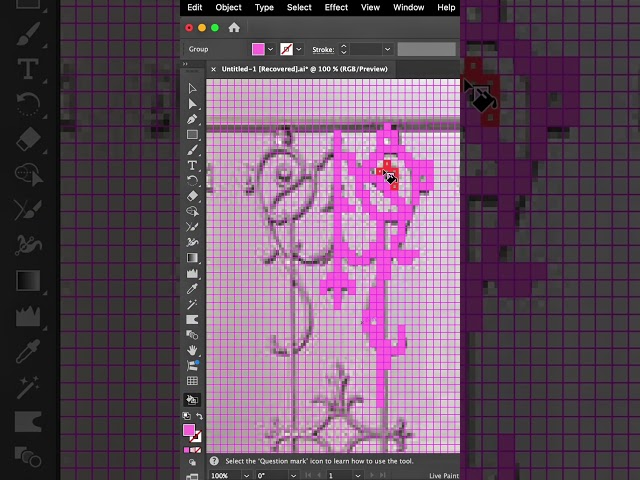The image size is (640, 480).
Task: Open the View menu
Action: click(371, 7)
